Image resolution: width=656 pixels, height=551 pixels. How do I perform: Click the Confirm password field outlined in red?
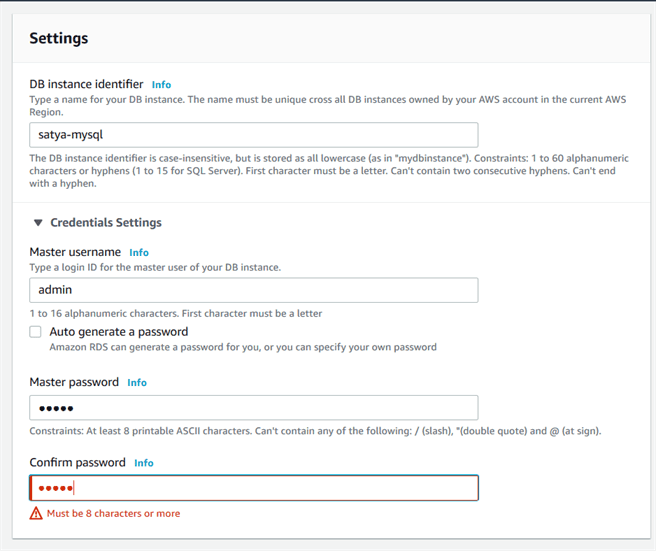coord(253,488)
